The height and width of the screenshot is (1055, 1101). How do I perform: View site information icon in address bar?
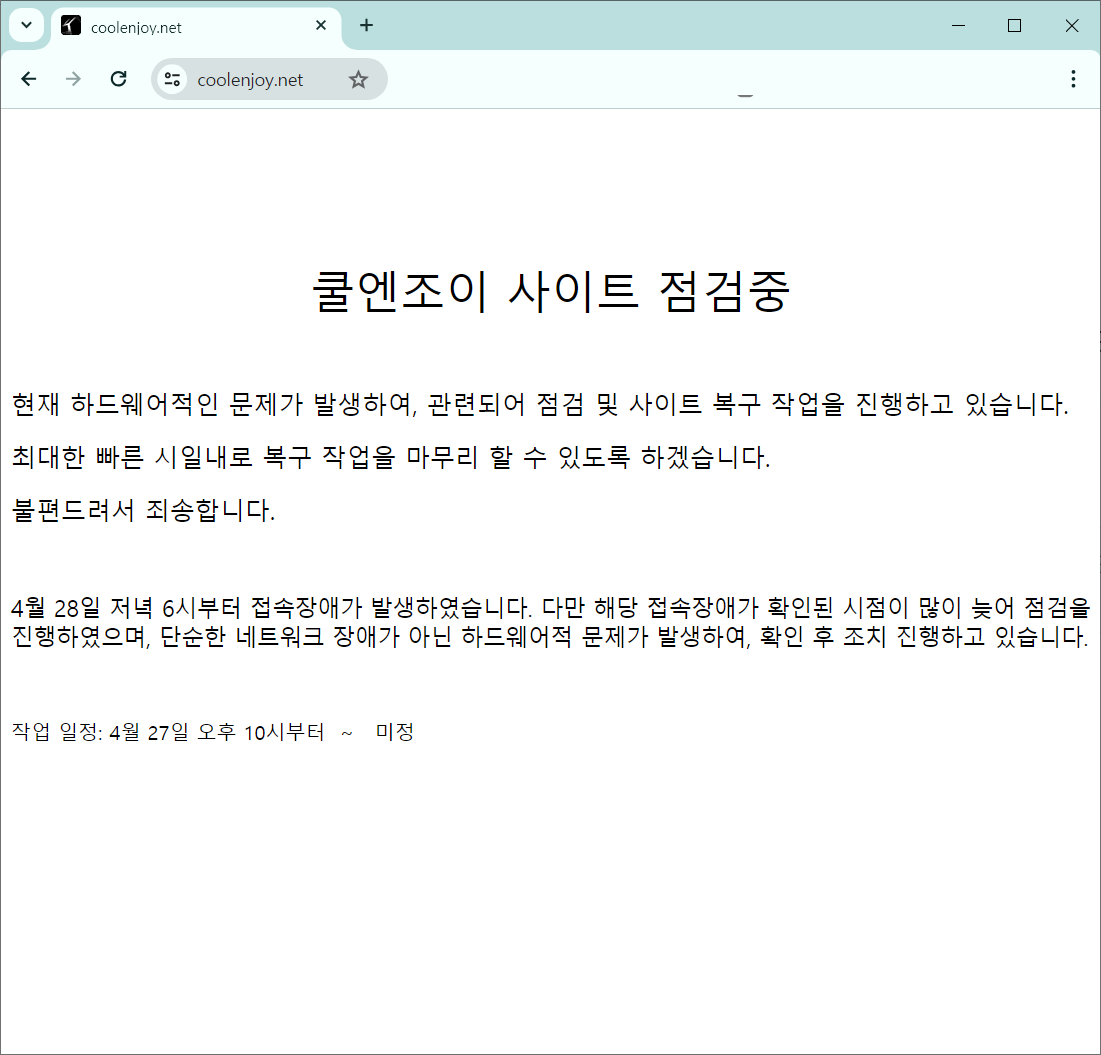[172, 79]
